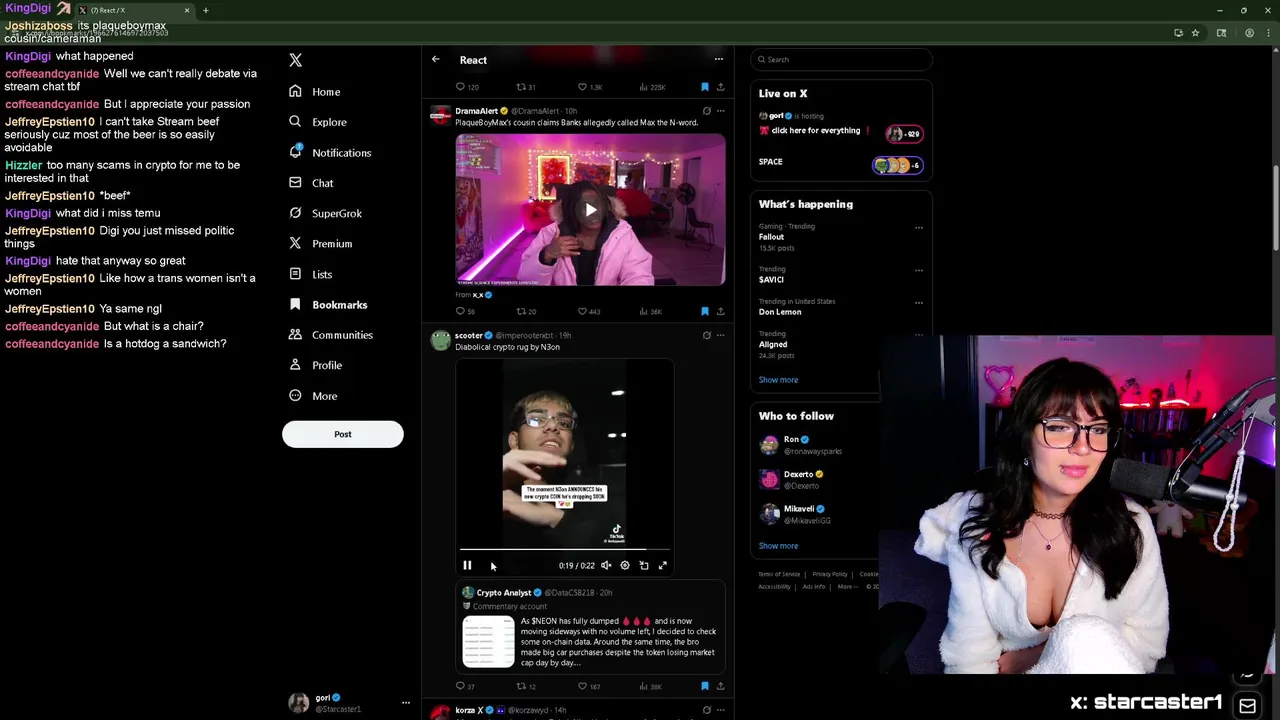Share the topmost post
Viewport: 1280px width, 720px height.
click(720, 87)
